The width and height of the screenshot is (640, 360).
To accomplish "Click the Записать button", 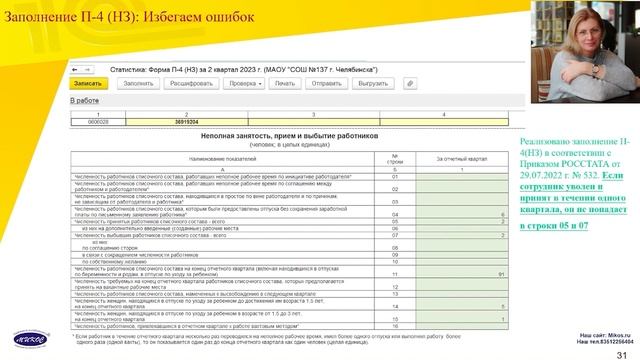I will pyautogui.click(x=89, y=84).
